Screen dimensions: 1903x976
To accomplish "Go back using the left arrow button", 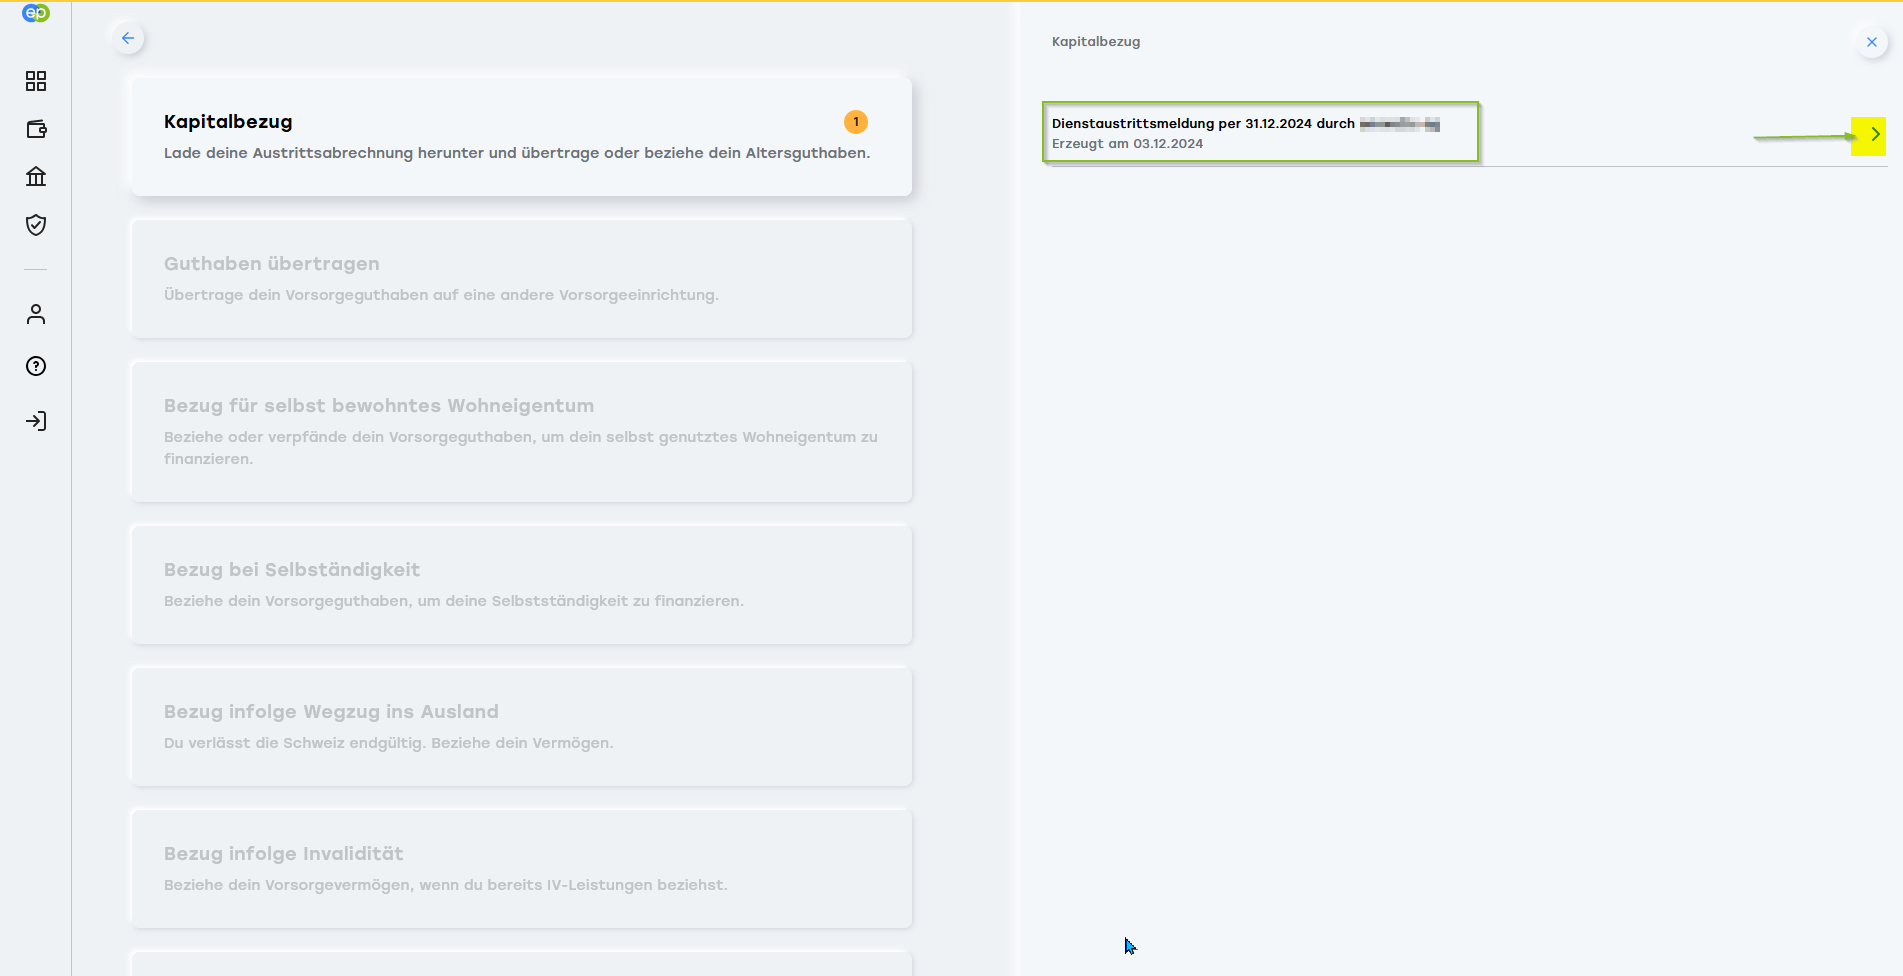I will pos(128,38).
